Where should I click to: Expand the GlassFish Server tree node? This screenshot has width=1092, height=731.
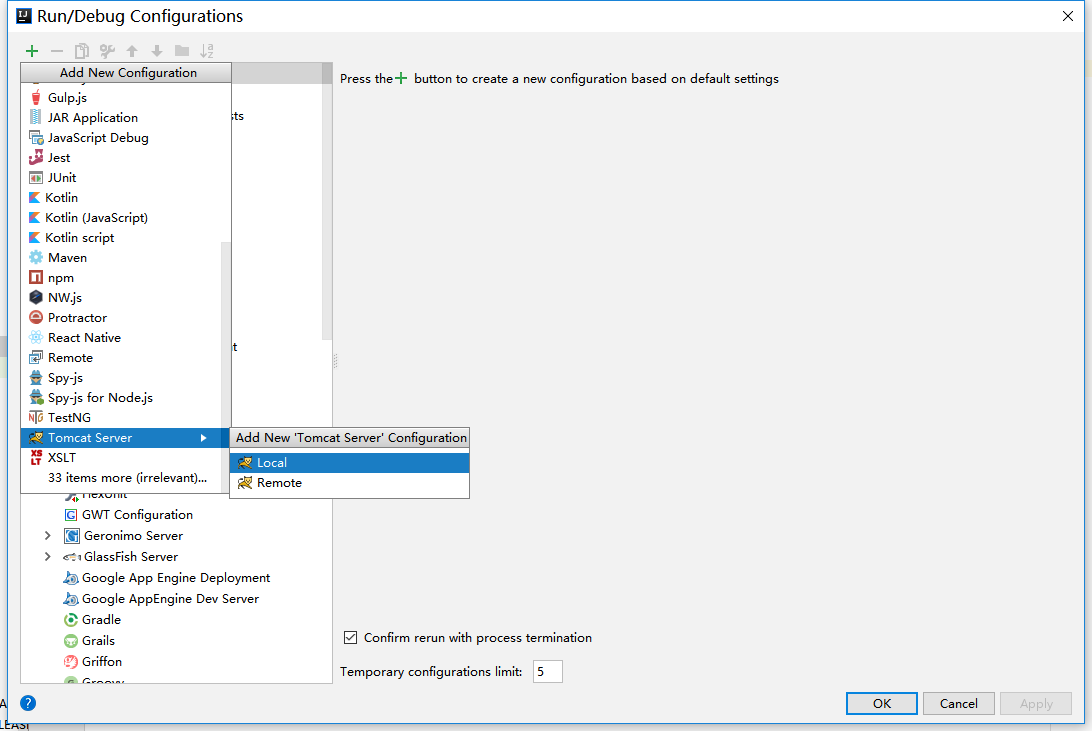[47, 556]
